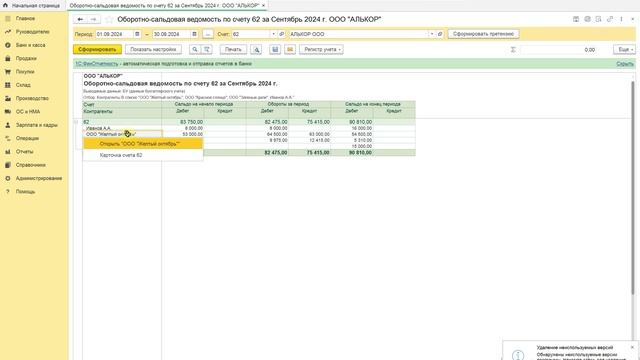Click the end date field 30.09.2024
640x360 pixels.
pos(171,34)
